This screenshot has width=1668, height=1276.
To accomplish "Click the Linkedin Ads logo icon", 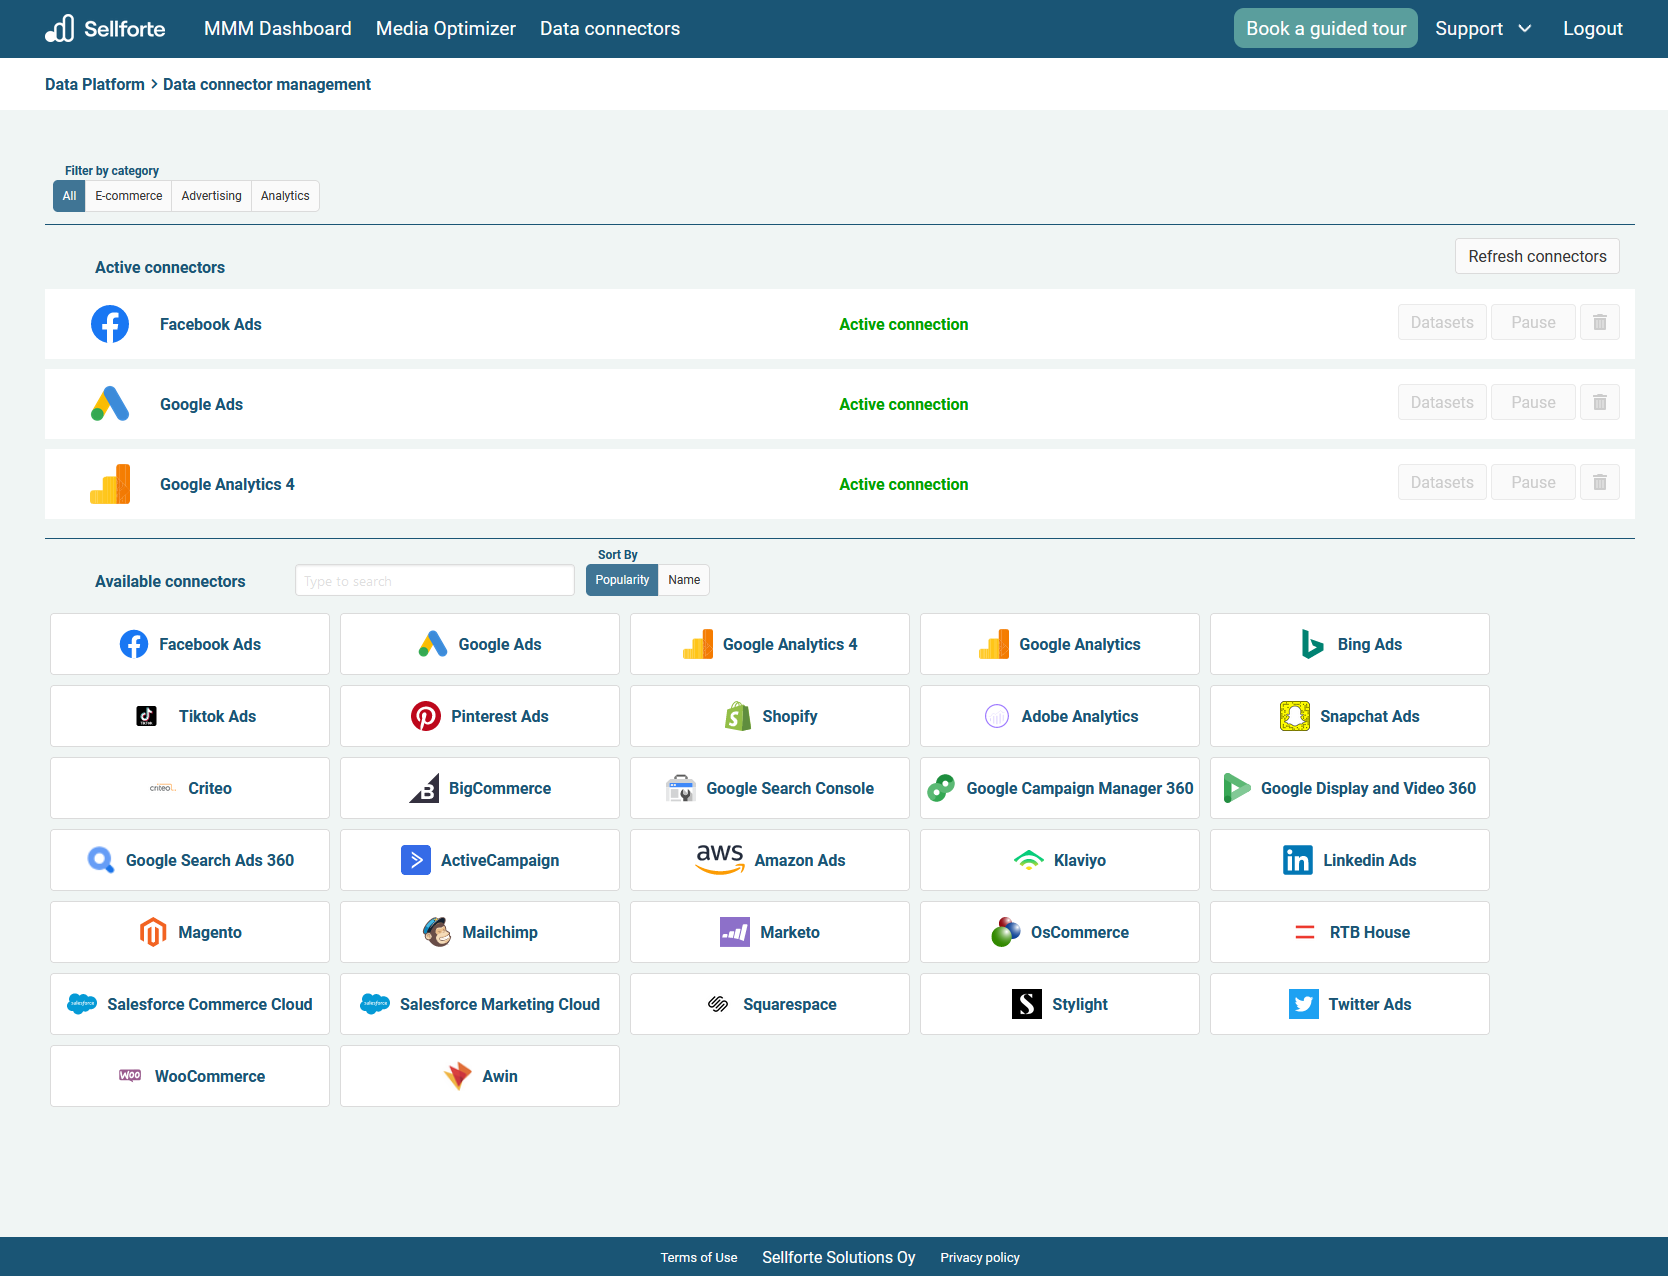I will coord(1297,860).
